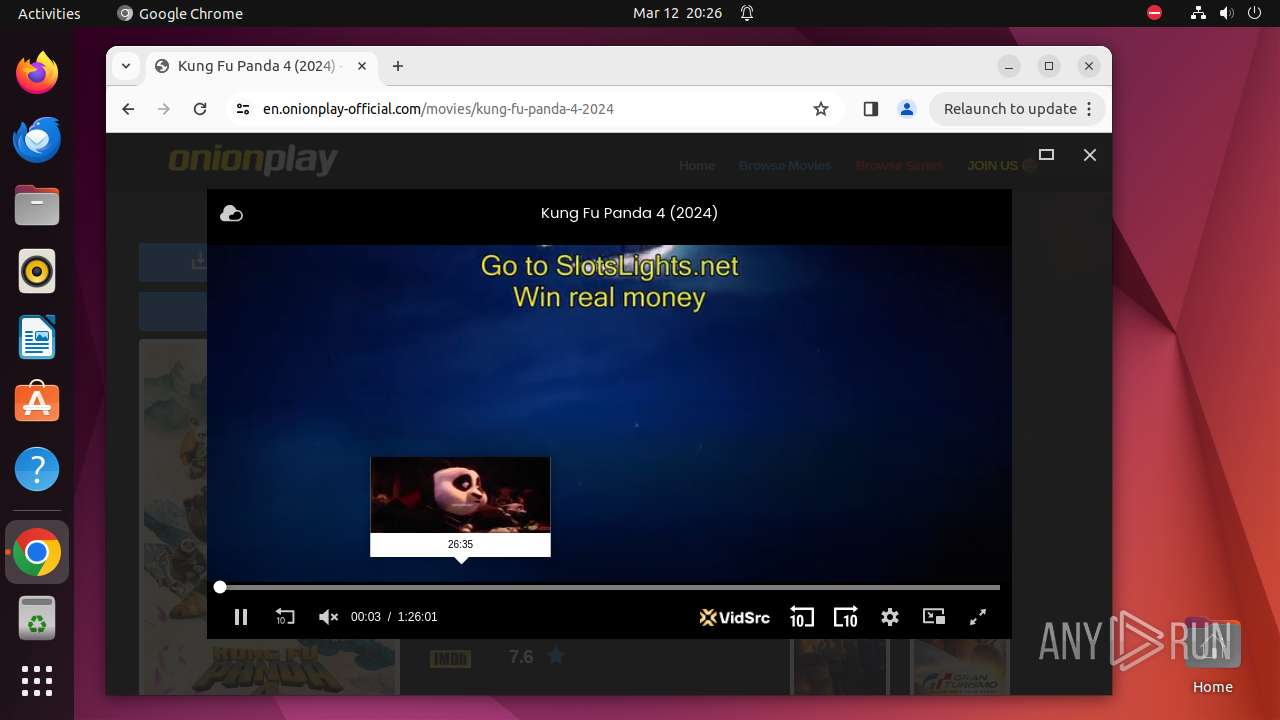Open system volume tray icon
Viewport: 1280px width, 720px height.
point(1226,13)
